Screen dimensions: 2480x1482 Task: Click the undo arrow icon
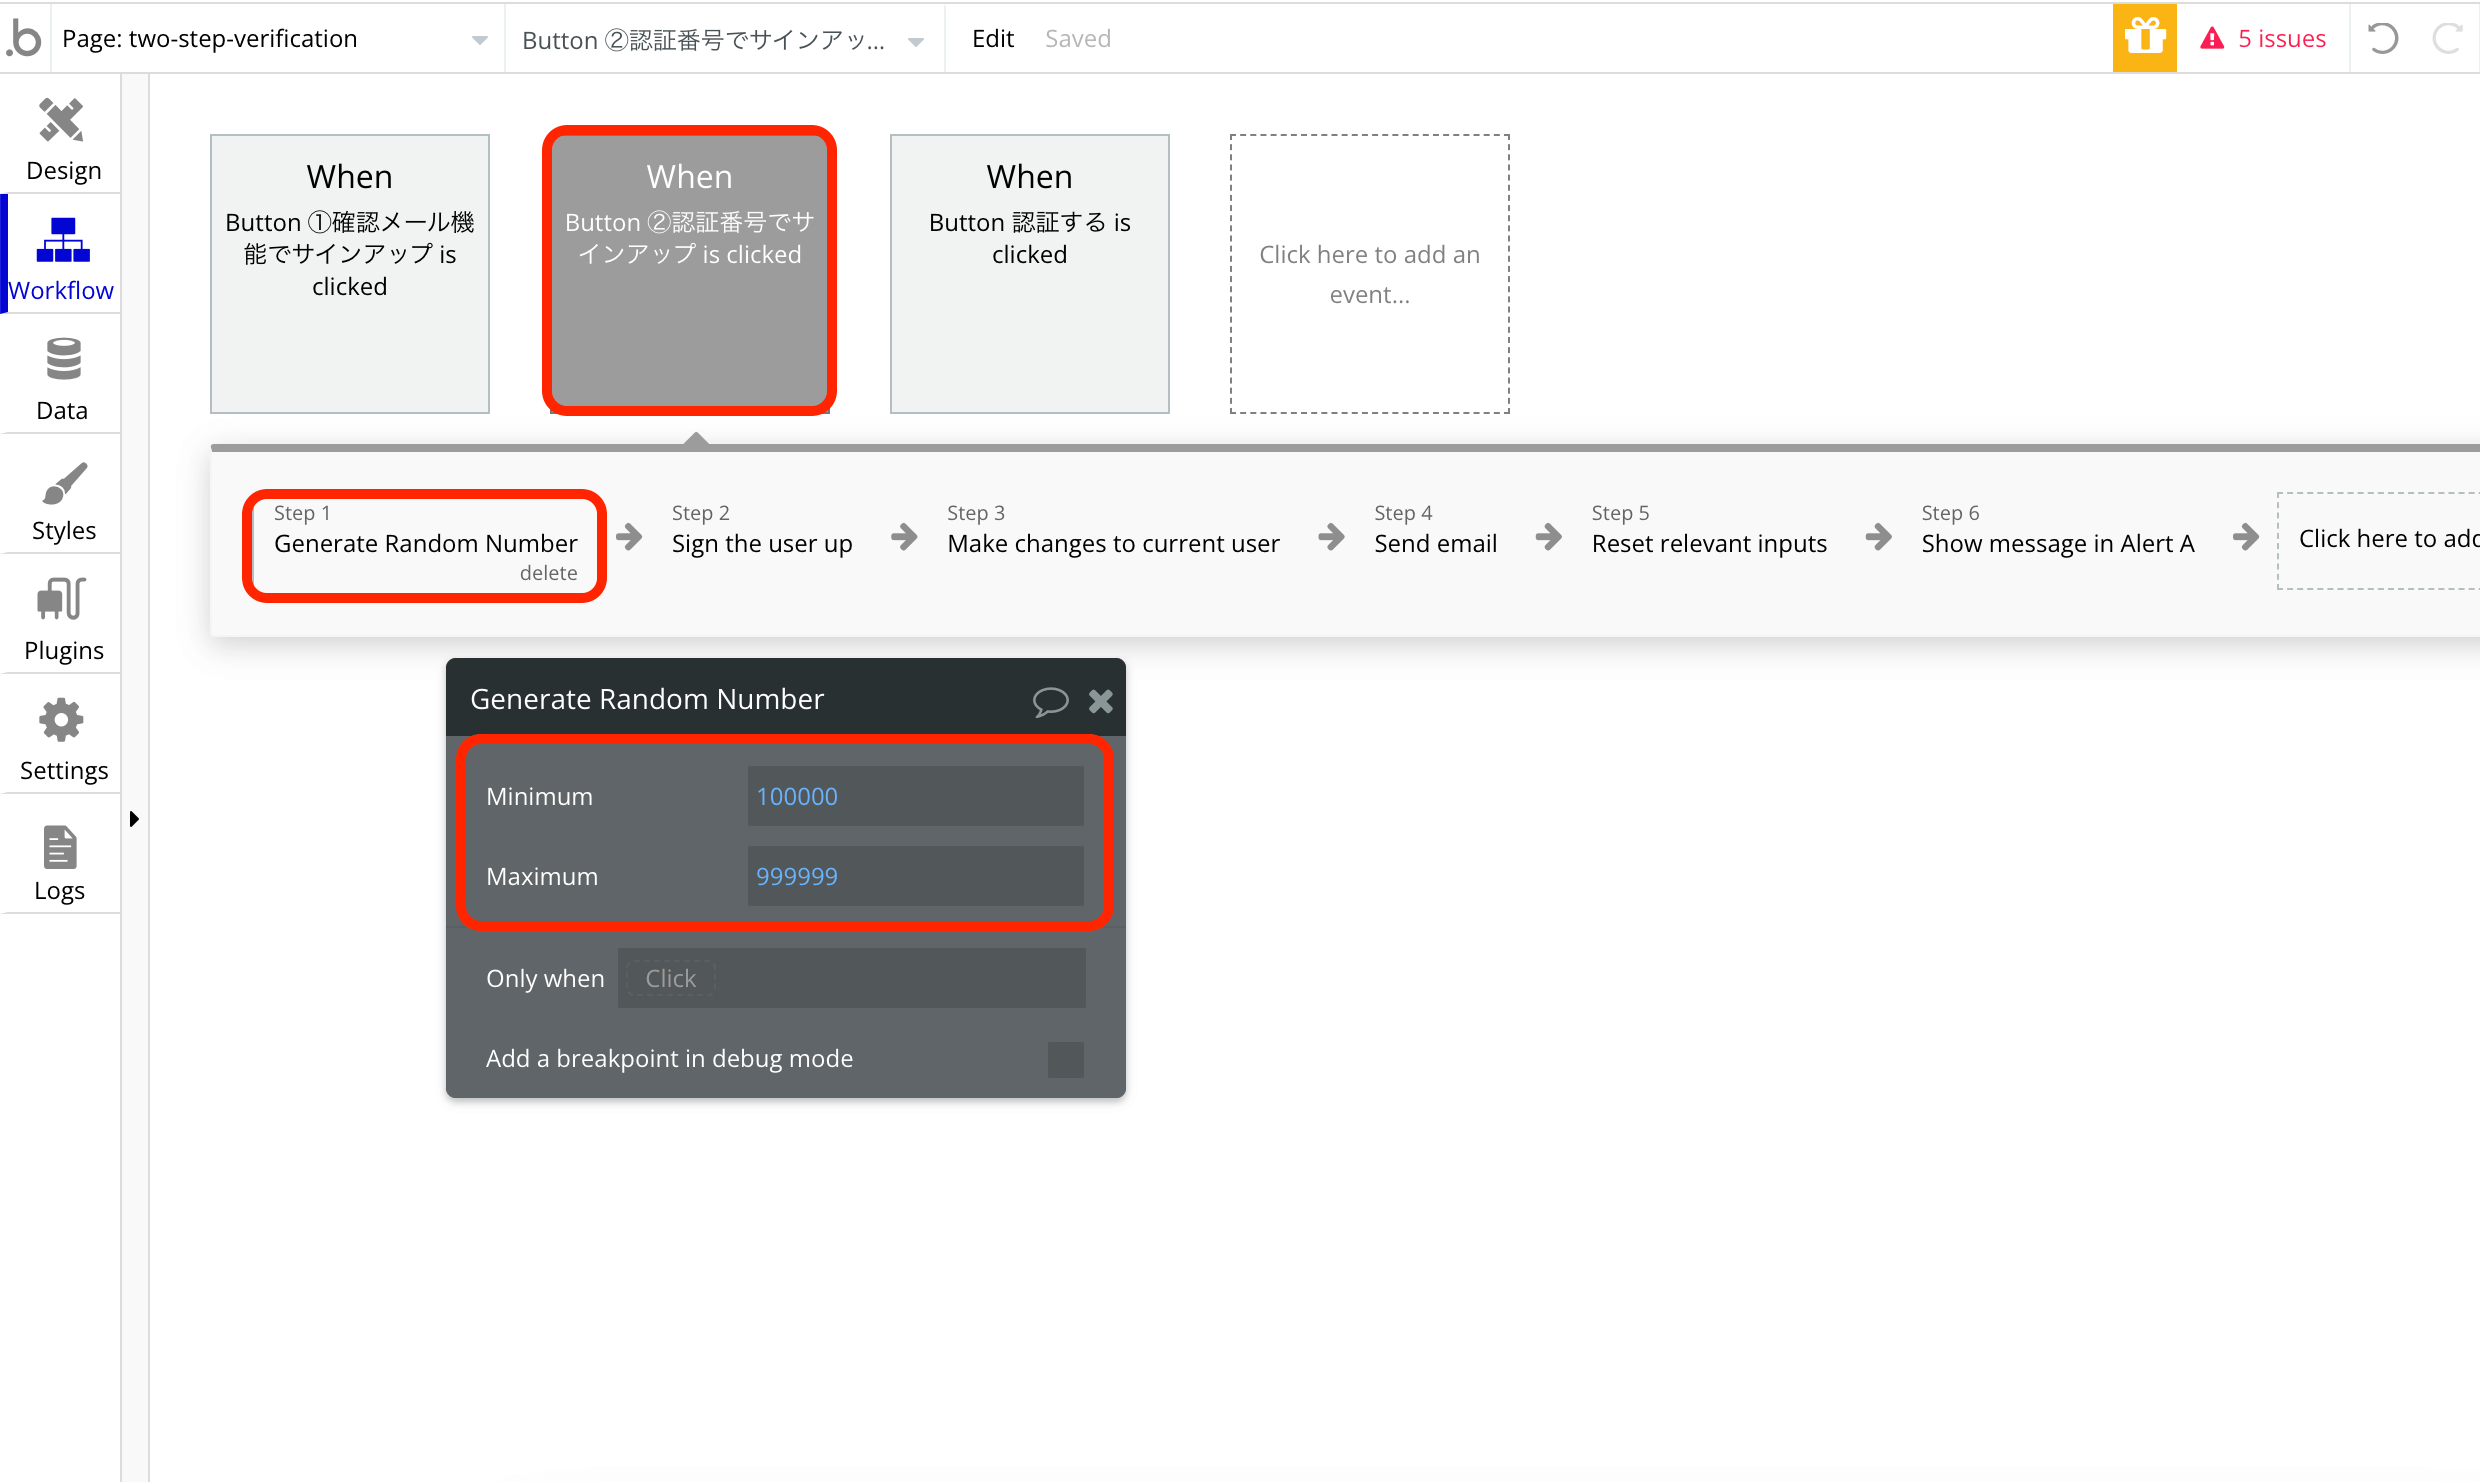click(2383, 38)
